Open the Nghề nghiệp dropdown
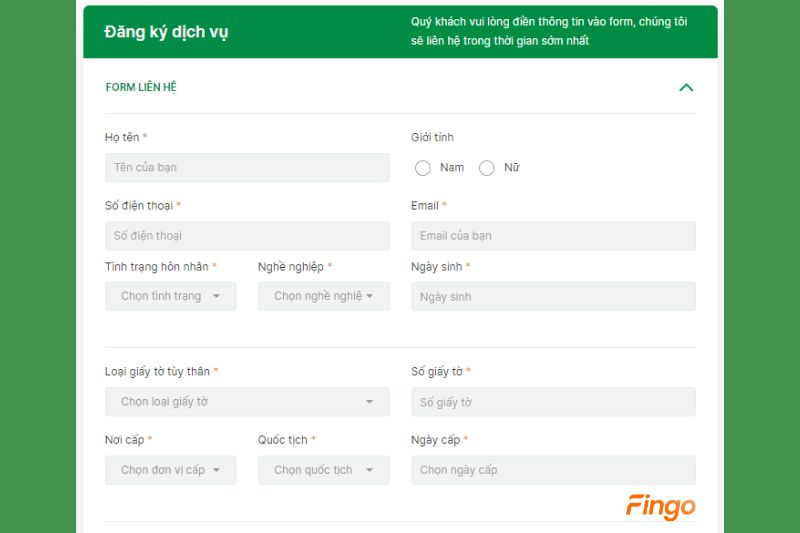This screenshot has width=800, height=533. 323,296
